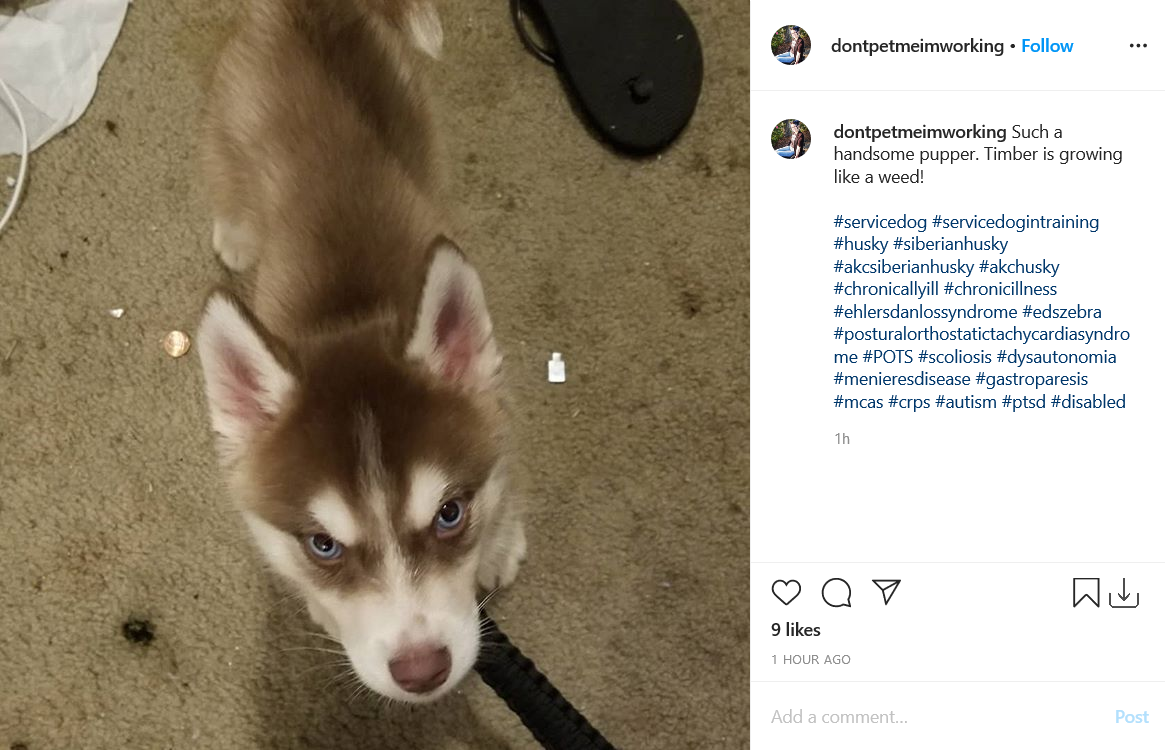The height and width of the screenshot is (750, 1165).
Task: Open #servicedog hashtag link
Action: pyautogui.click(x=880, y=222)
